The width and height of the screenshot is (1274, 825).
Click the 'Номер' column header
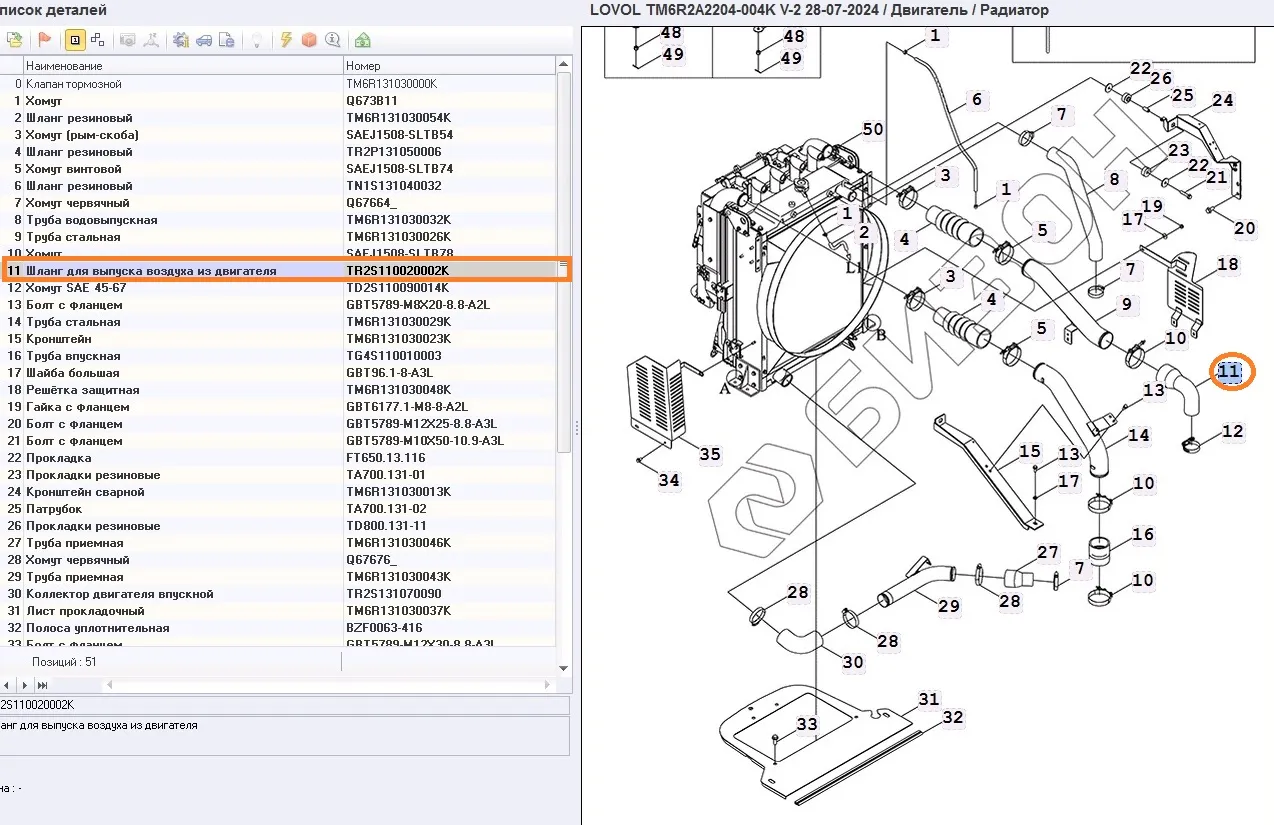coord(448,65)
